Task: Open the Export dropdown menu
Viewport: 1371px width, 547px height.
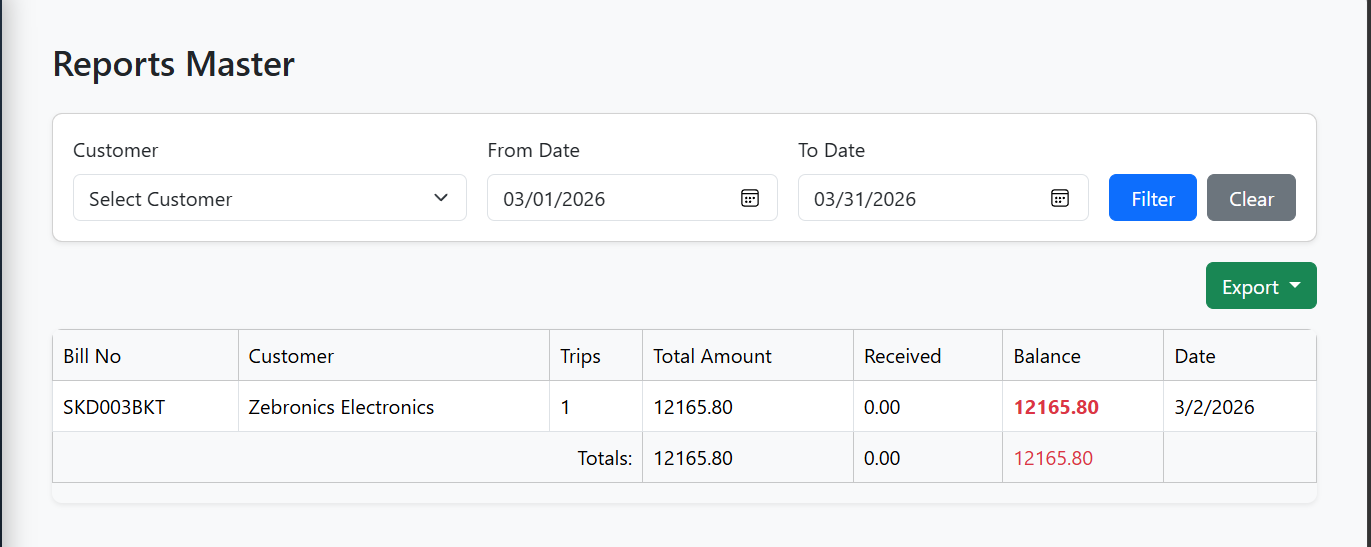Action: (1261, 286)
